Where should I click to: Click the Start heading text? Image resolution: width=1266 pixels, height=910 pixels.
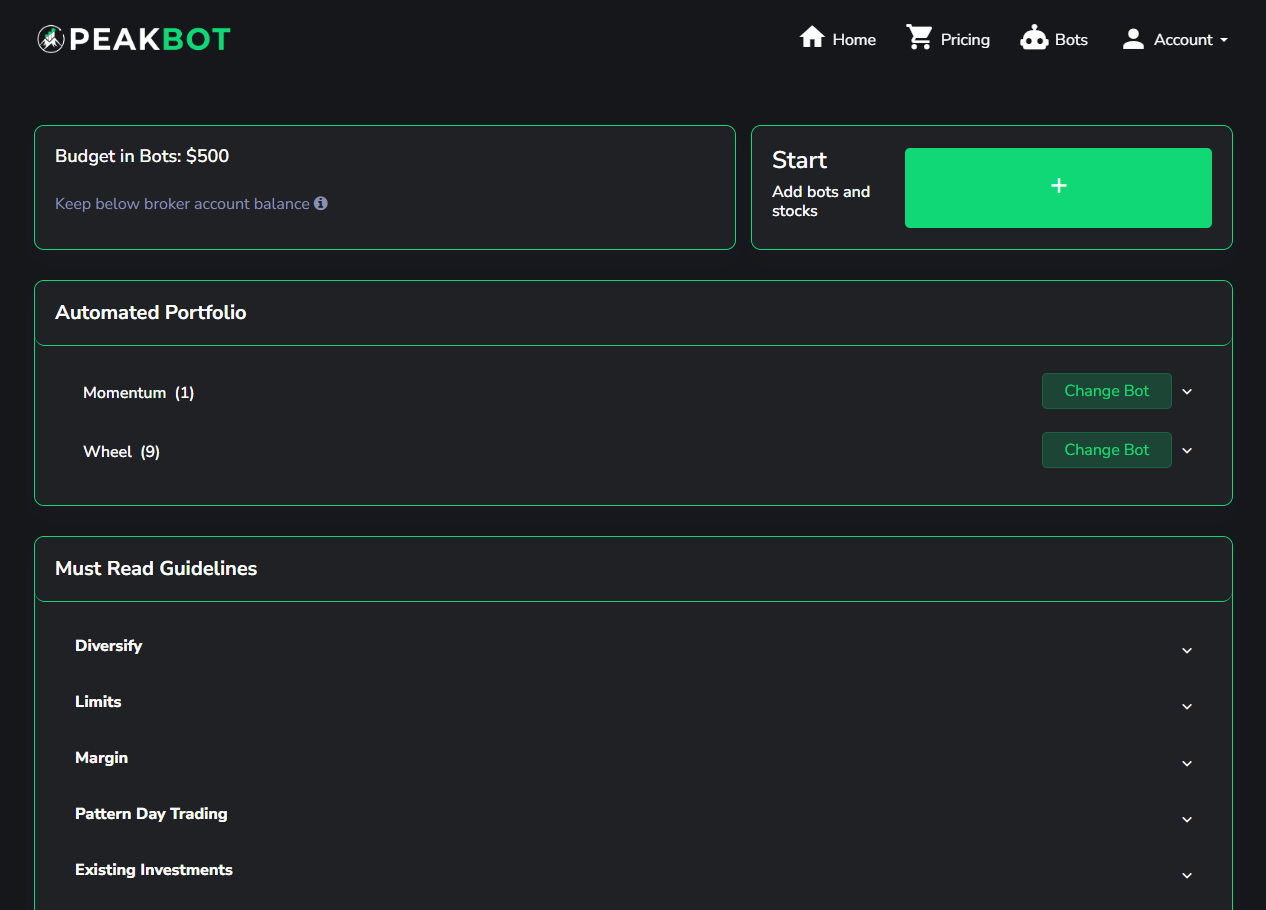click(x=799, y=160)
